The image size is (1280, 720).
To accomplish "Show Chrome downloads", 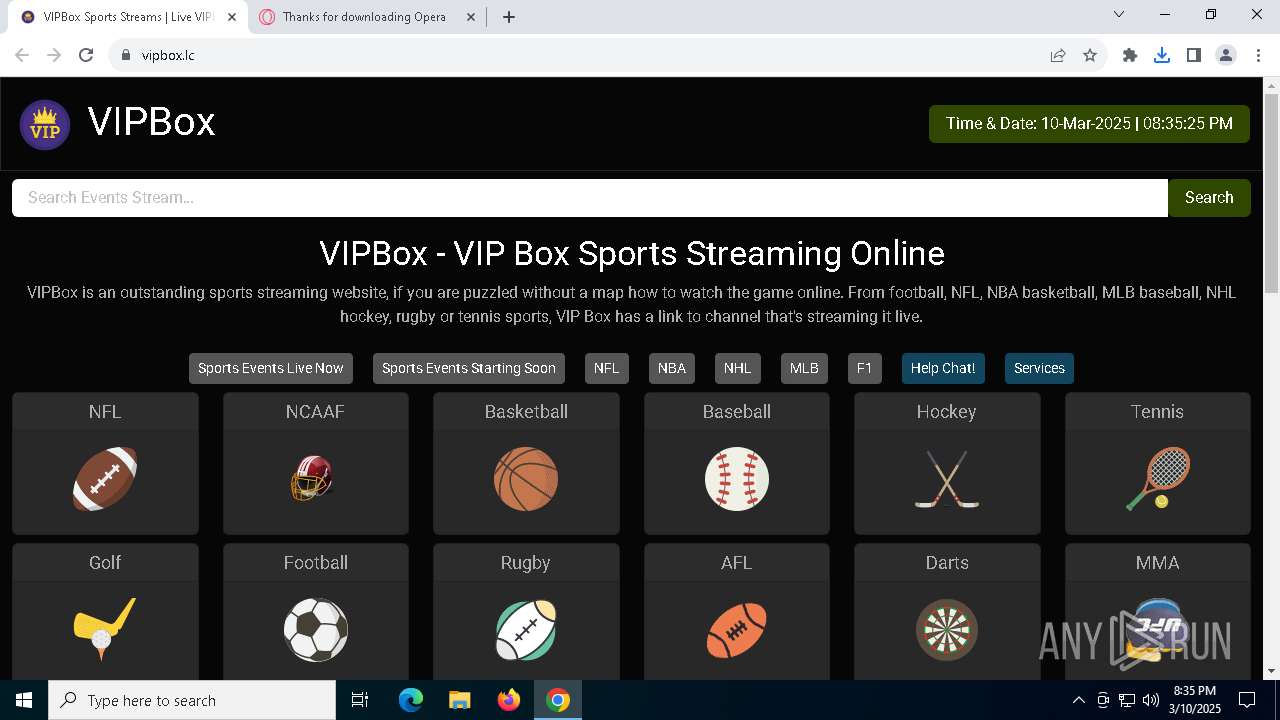I will pyautogui.click(x=1162, y=55).
